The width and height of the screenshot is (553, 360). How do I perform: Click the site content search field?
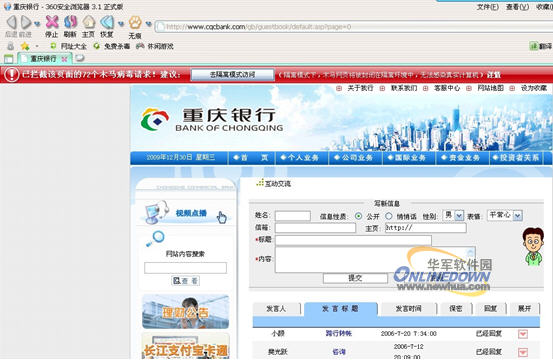click(x=185, y=268)
